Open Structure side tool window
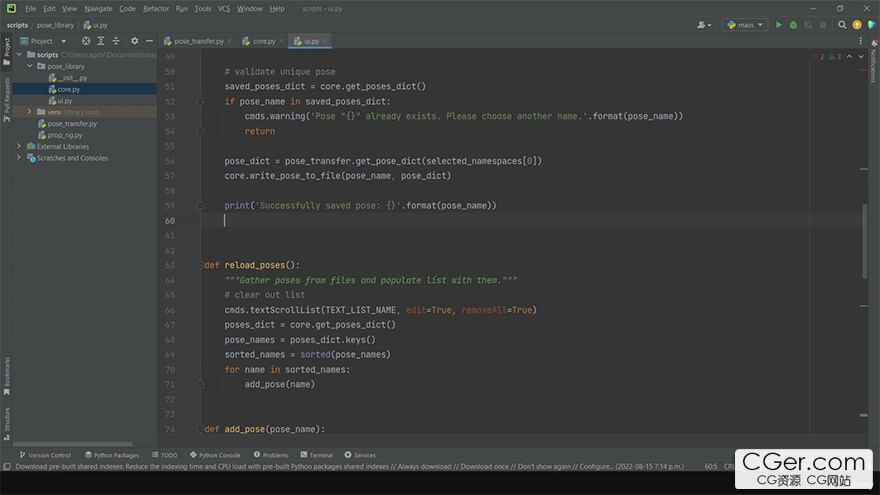This screenshot has width=880, height=495. tap(7, 424)
